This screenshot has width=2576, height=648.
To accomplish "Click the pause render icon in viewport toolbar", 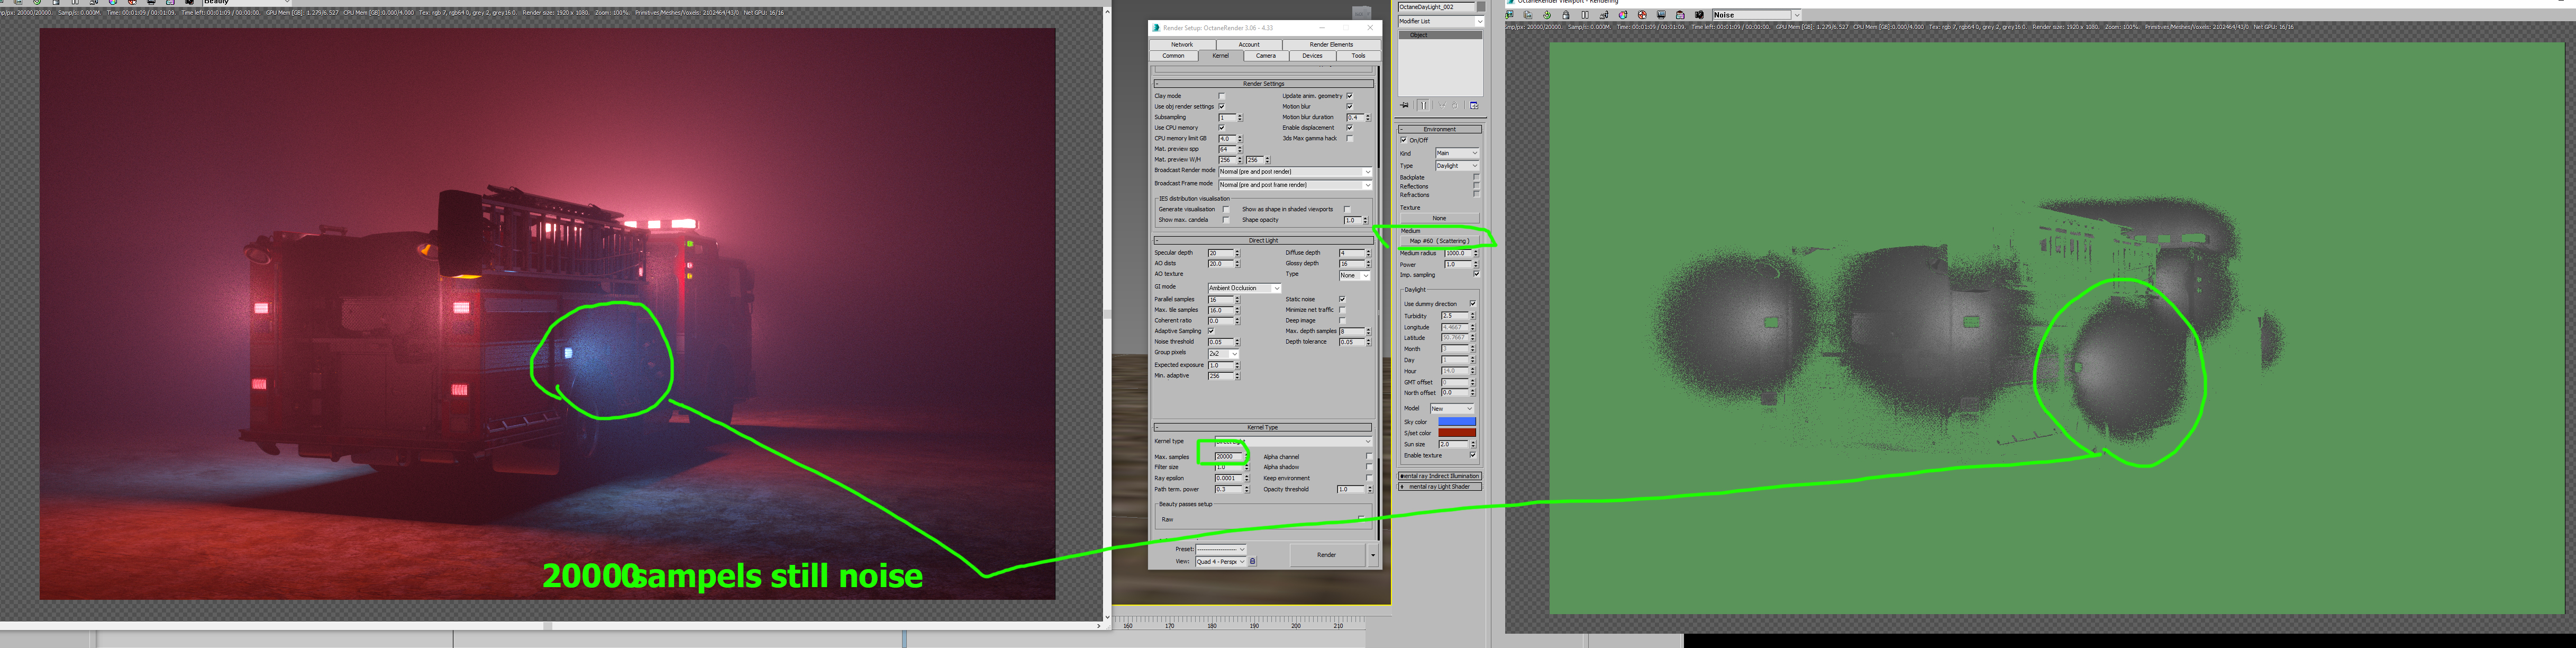I will coord(1585,15).
